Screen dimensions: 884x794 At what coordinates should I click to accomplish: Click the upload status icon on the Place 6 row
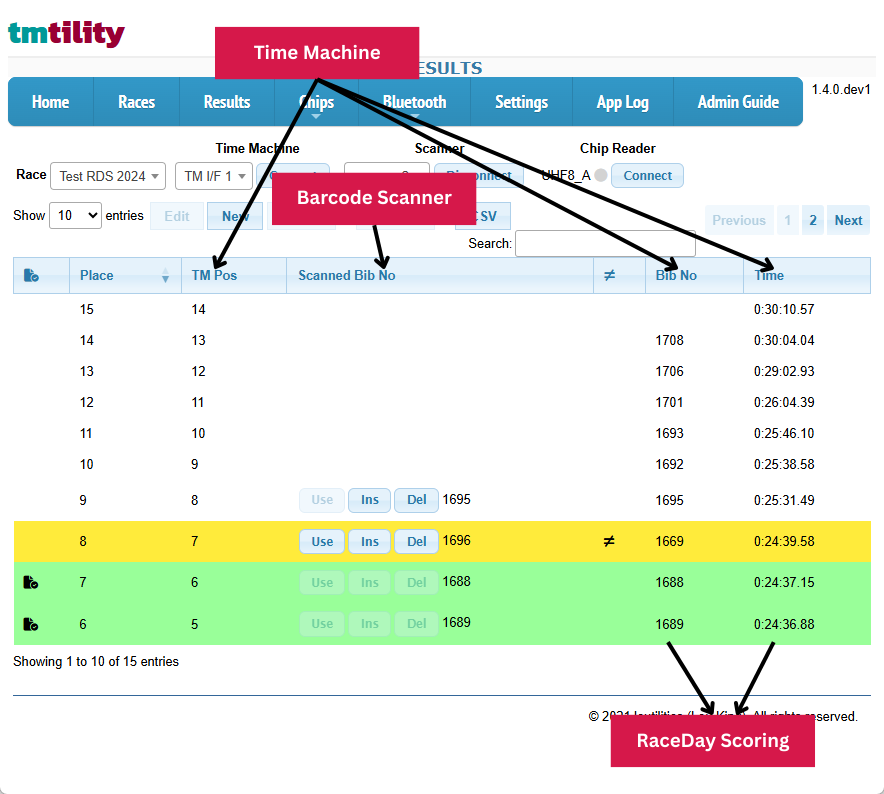(31, 624)
